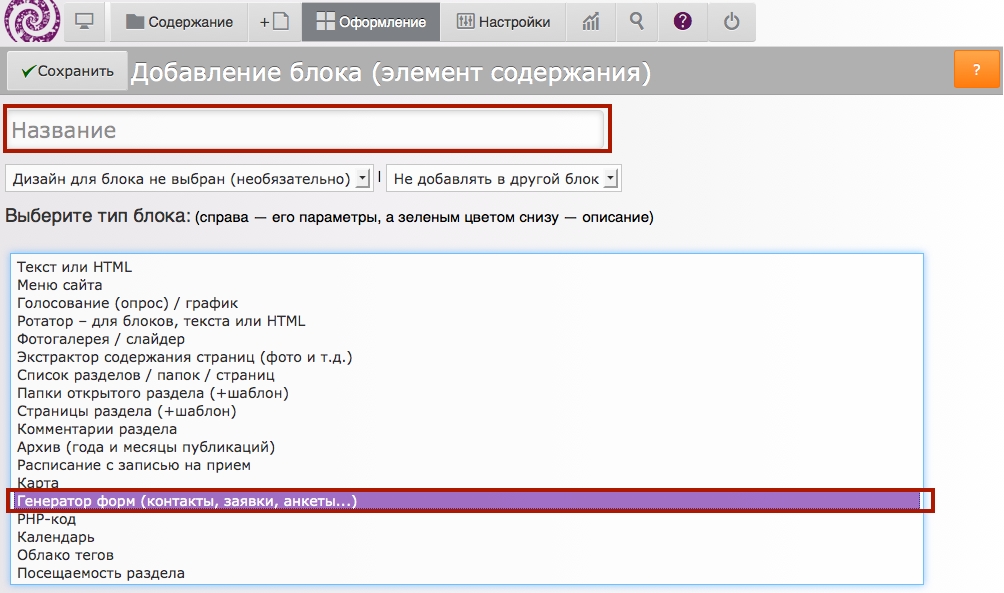Open the monitor site view icon
The width and height of the screenshot is (1004, 593).
click(85, 22)
